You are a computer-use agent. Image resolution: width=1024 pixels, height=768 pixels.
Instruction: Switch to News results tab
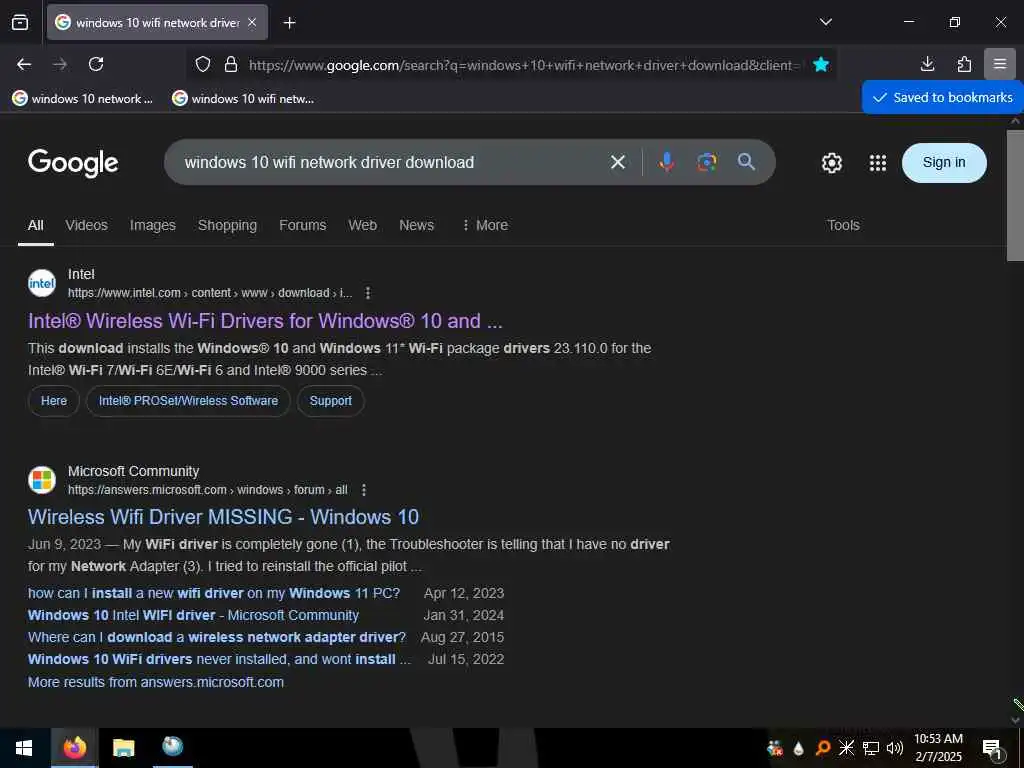click(417, 225)
